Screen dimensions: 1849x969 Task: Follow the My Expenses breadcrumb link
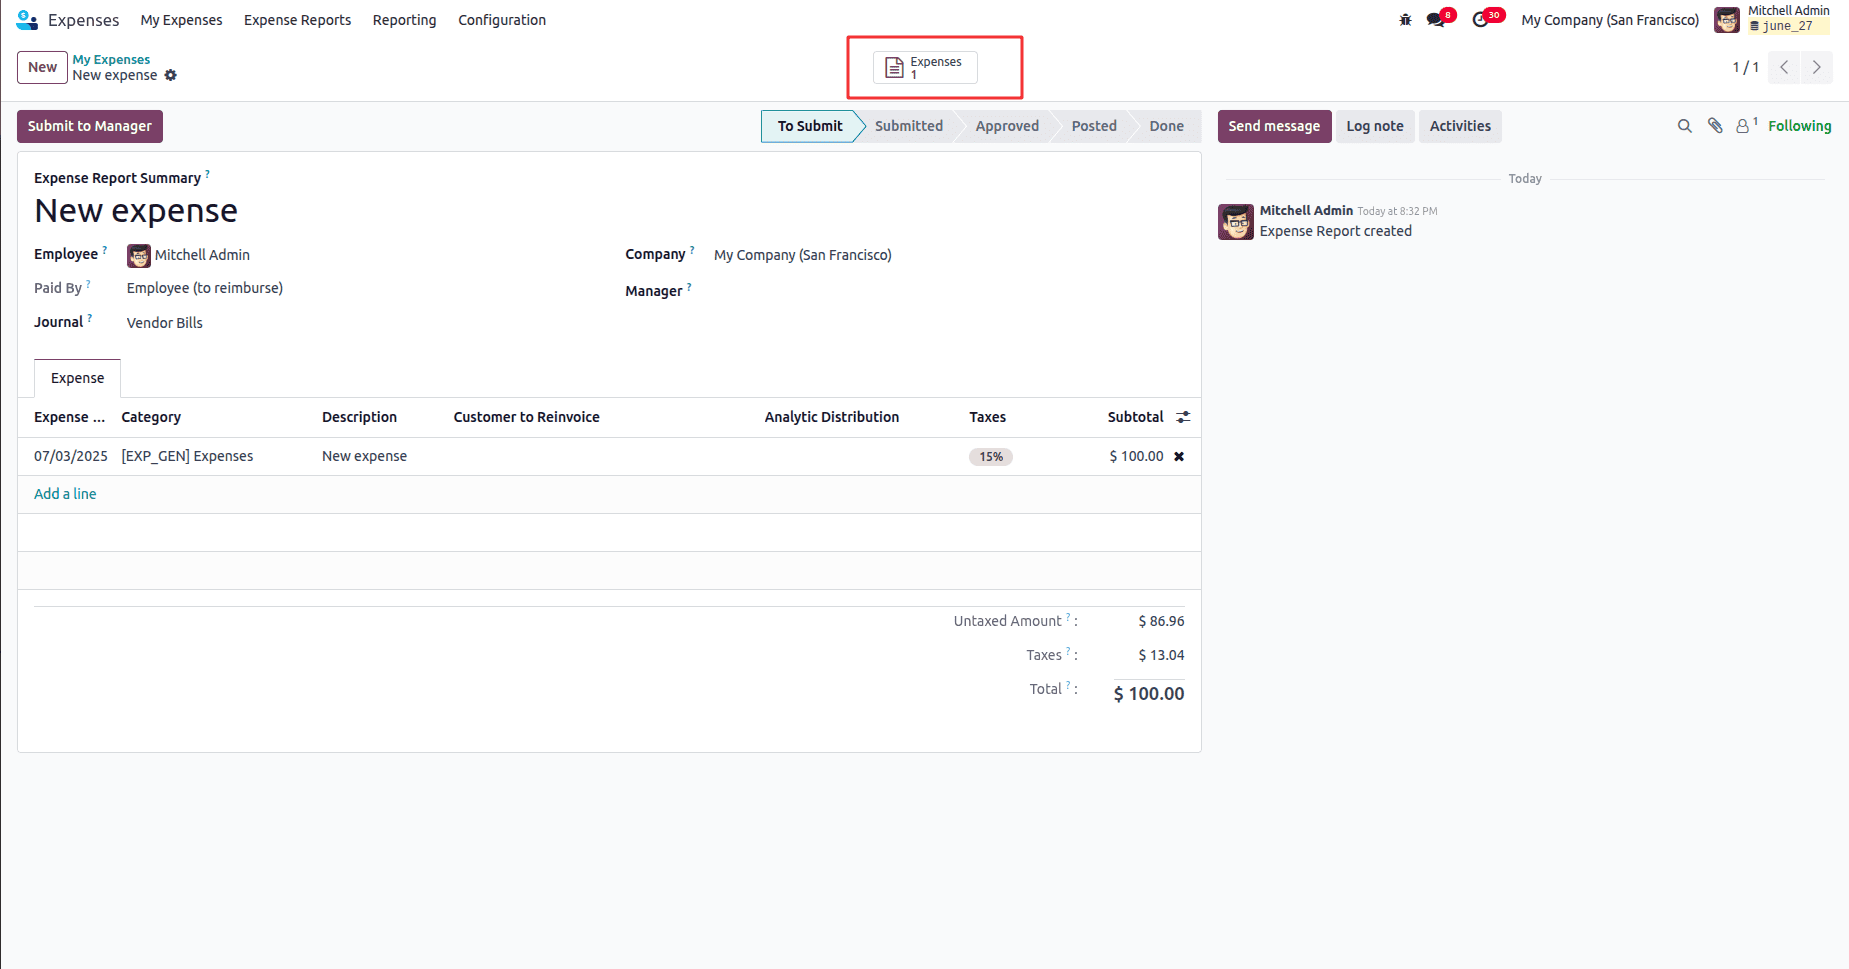click(111, 60)
